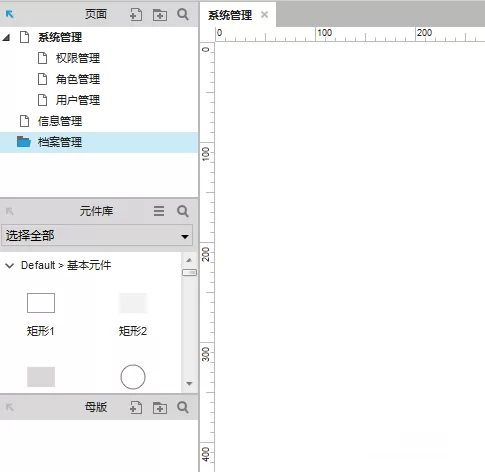Select the 权限管理 page
Screen dimensions: 485x472
[x=78, y=58]
